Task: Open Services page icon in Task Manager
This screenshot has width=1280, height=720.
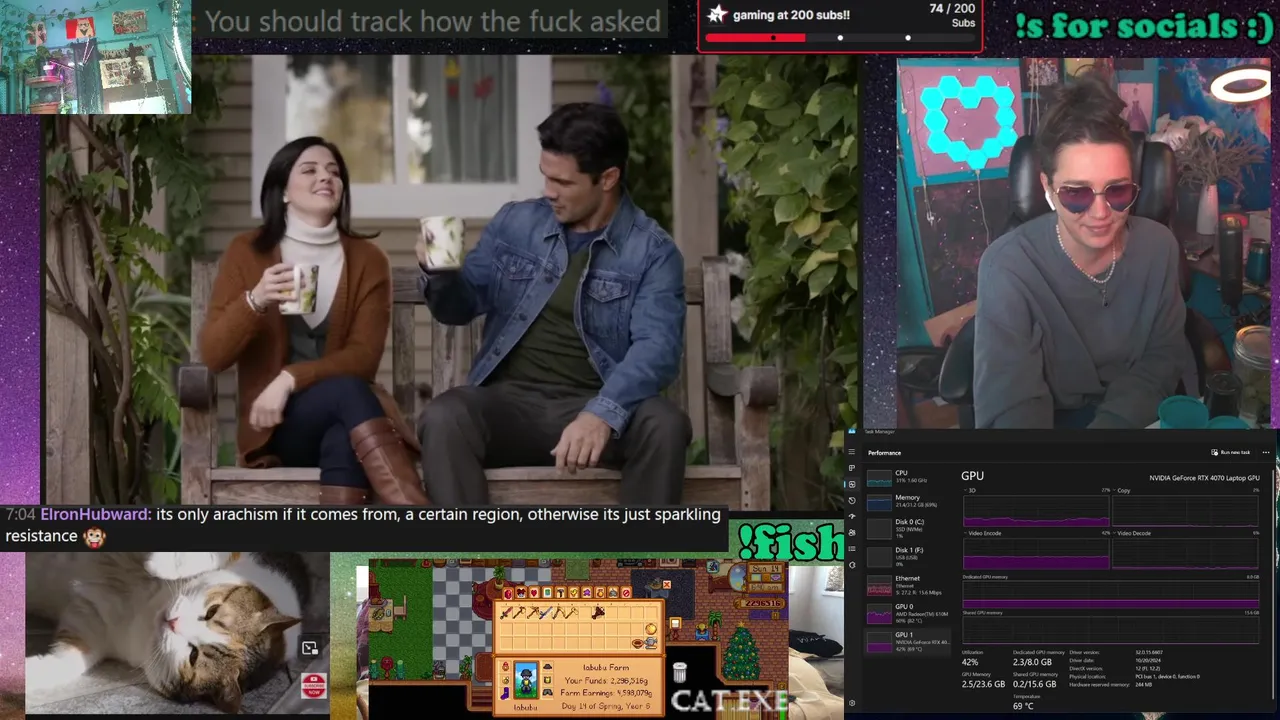Action: (852, 565)
